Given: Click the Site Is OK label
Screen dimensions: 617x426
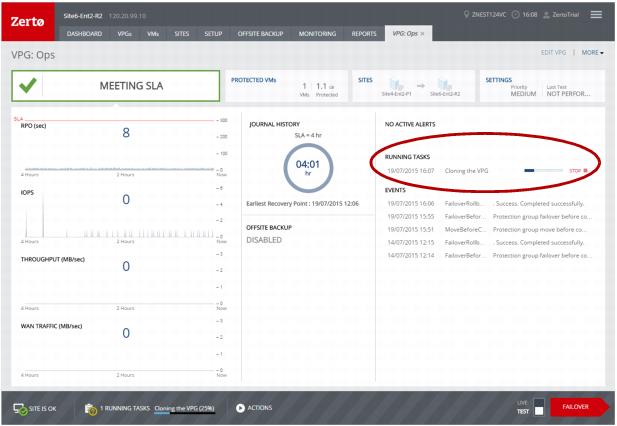Looking at the screenshot, I should coord(42,409).
